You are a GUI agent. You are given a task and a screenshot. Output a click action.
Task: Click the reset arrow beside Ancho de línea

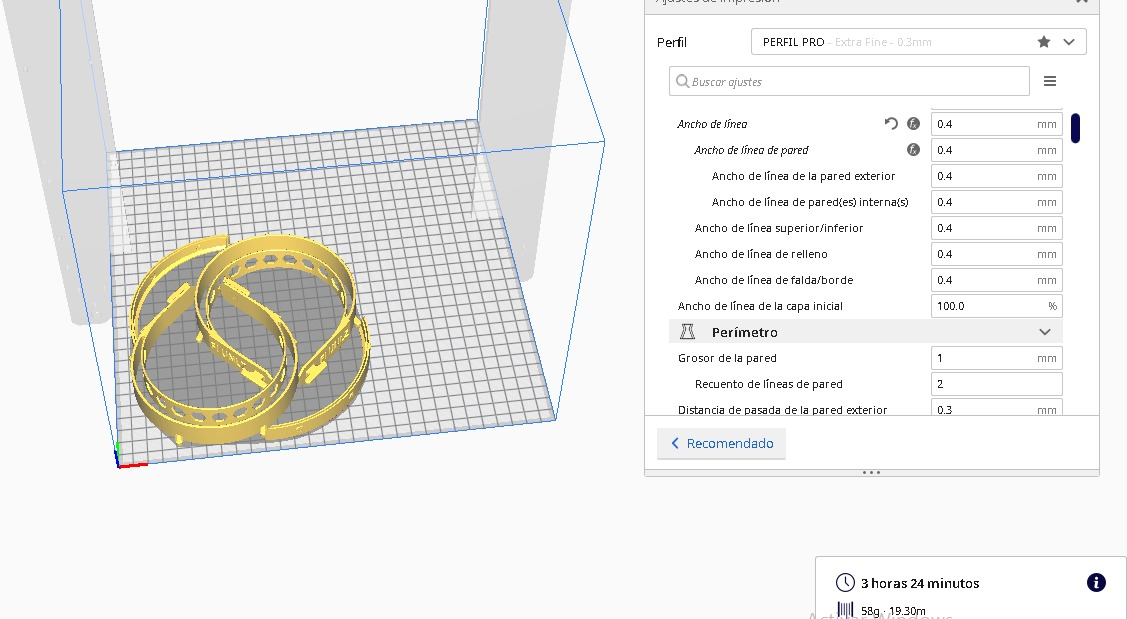pos(891,124)
